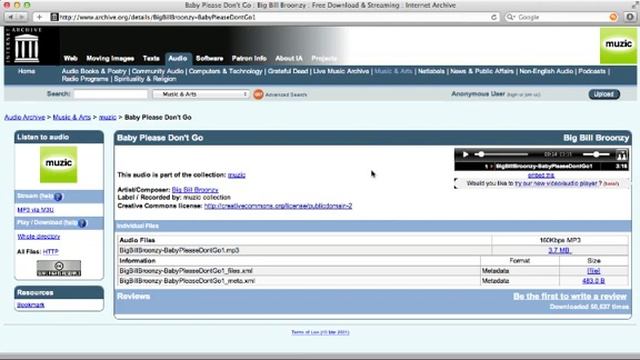Click MP3 via M3U stream link

tap(36, 210)
